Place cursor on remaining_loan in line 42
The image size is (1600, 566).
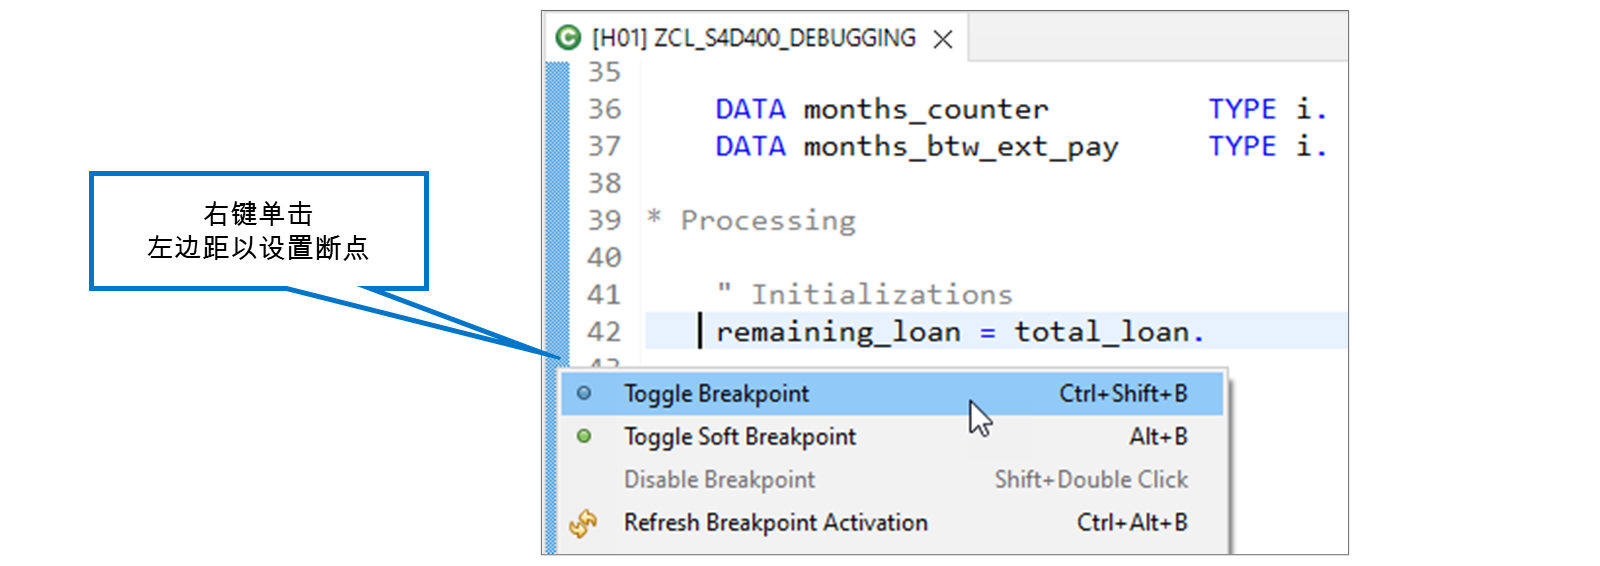(838, 332)
